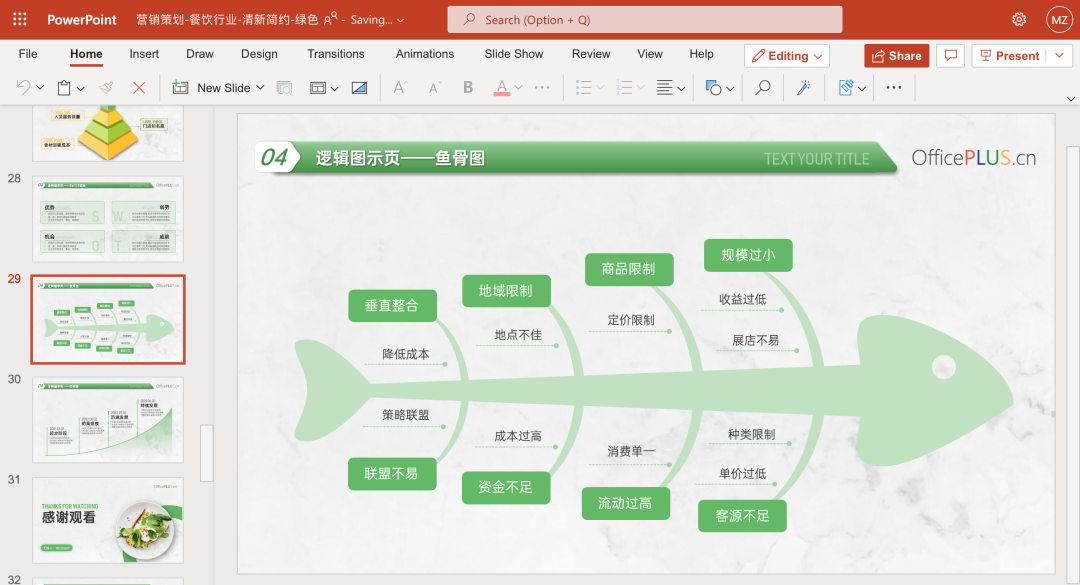Increase font size with larger A icon
This screenshot has height=585, width=1080.
coord(400,88)
